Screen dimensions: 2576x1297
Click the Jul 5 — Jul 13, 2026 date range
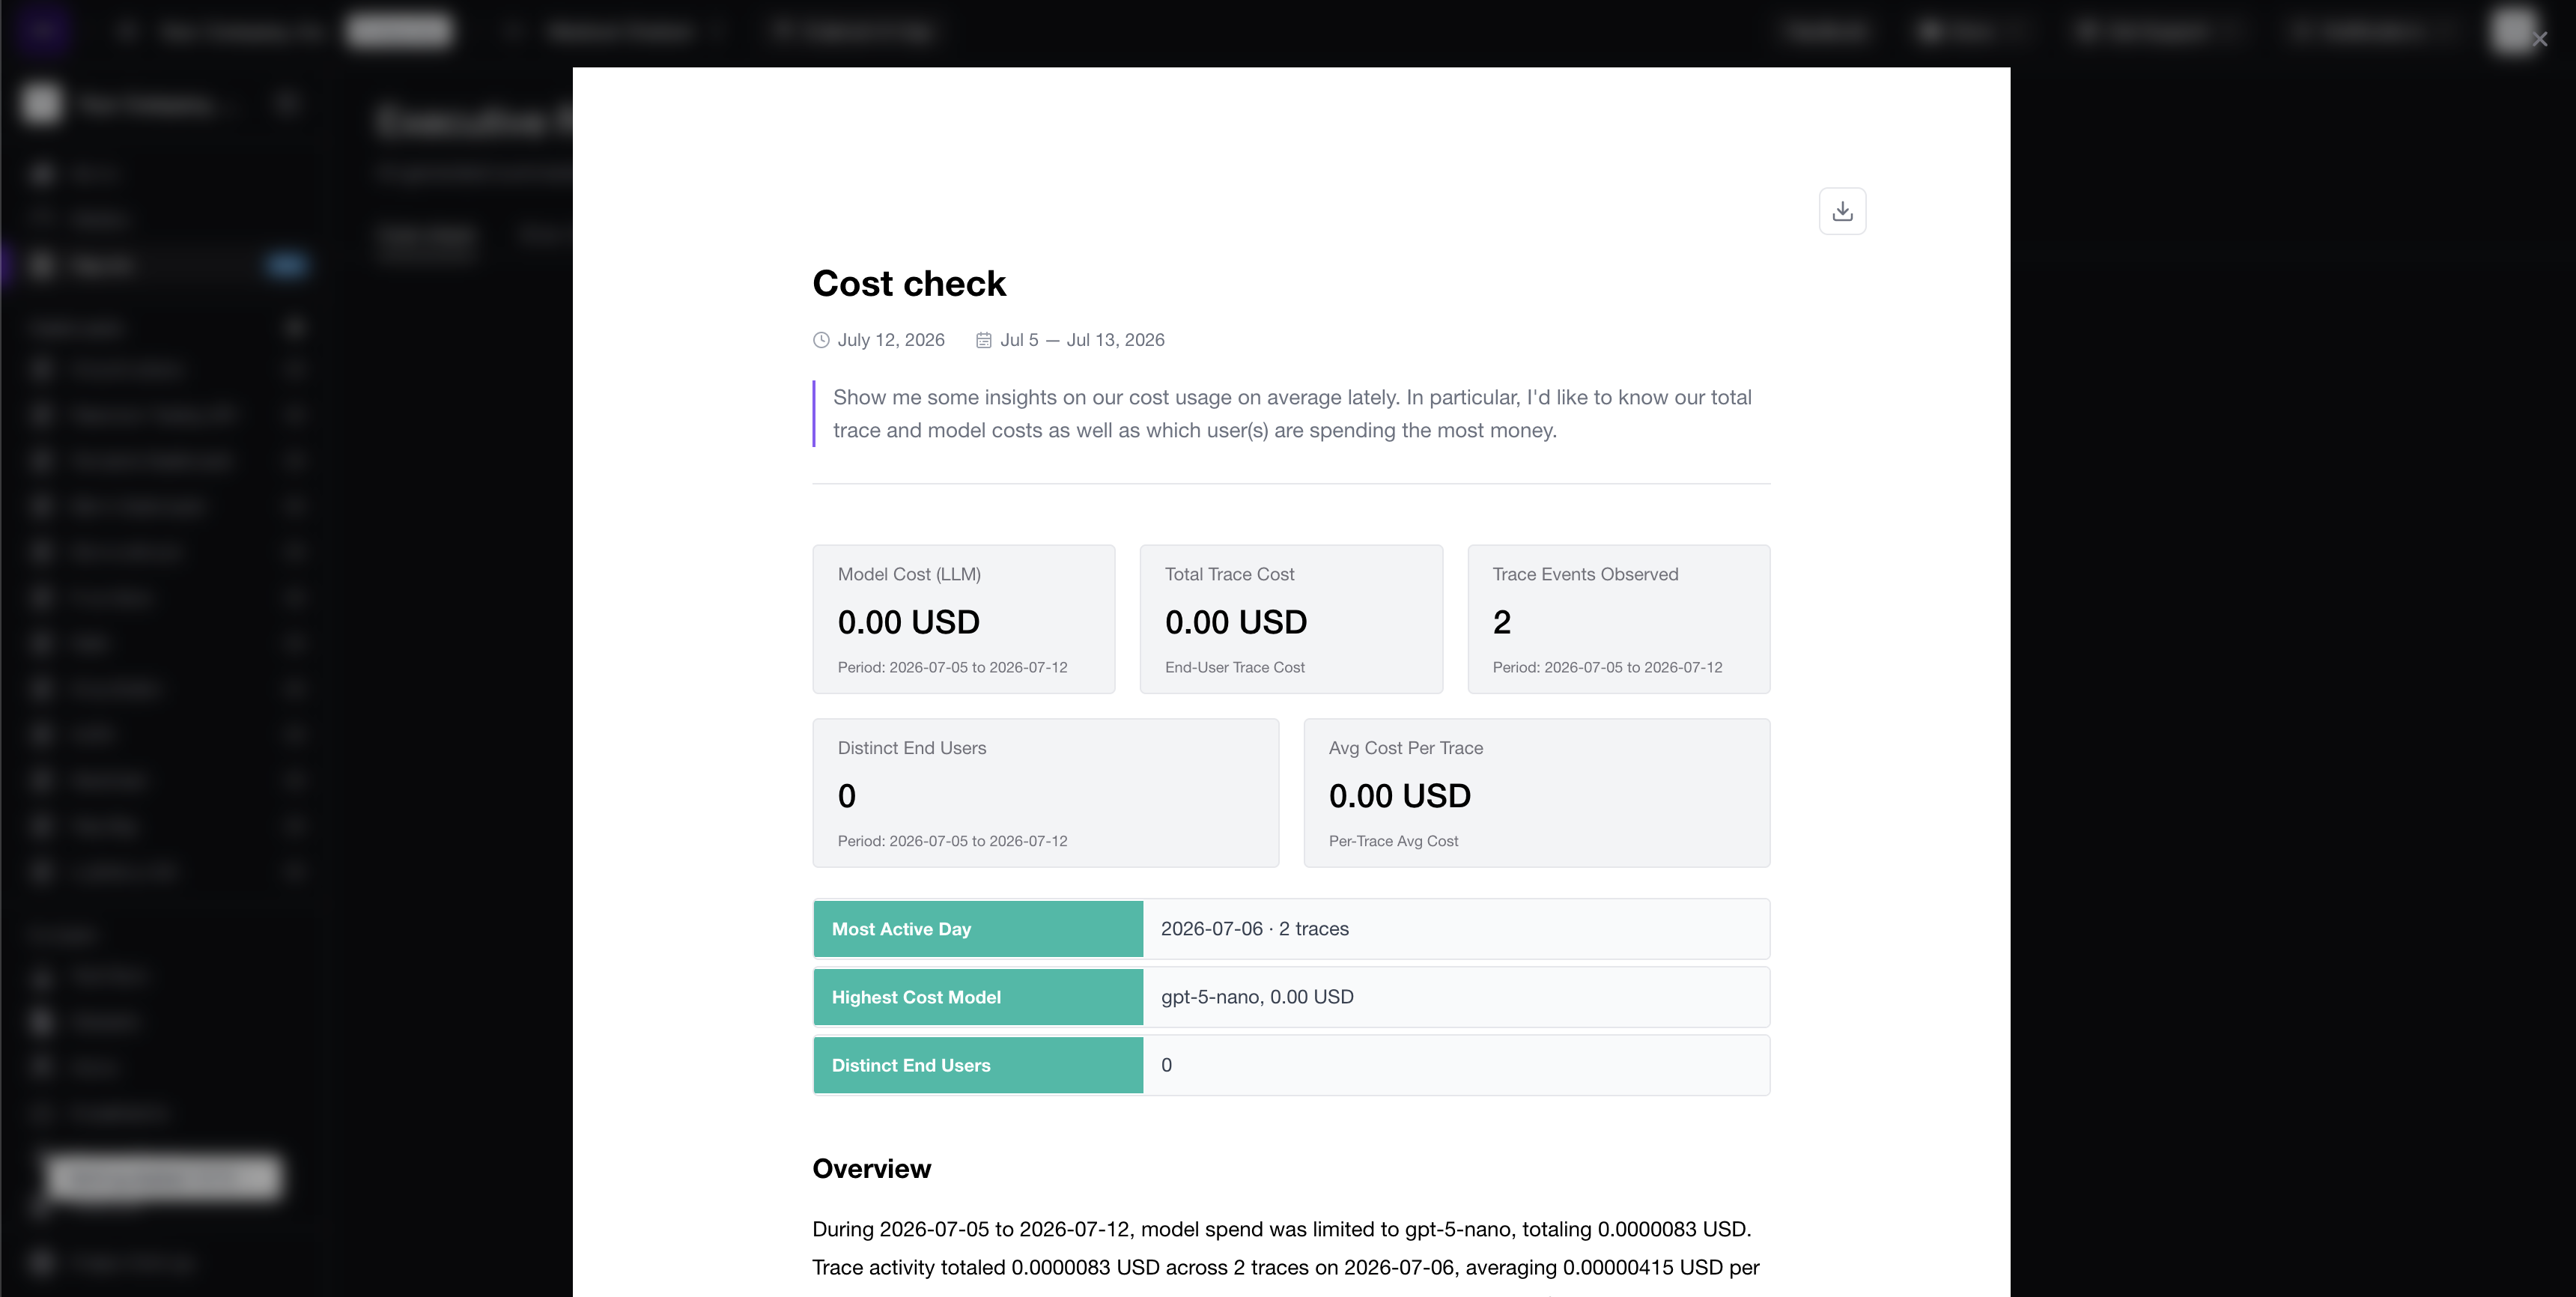1082,340
